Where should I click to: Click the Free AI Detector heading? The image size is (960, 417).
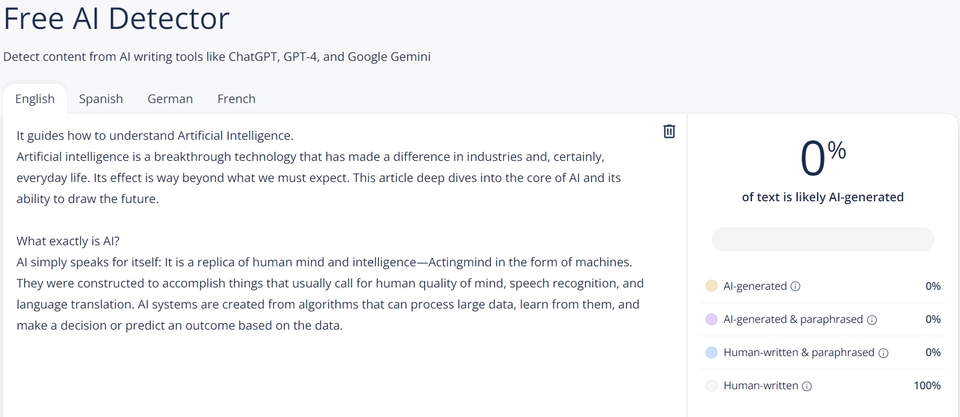click(117, 18)
